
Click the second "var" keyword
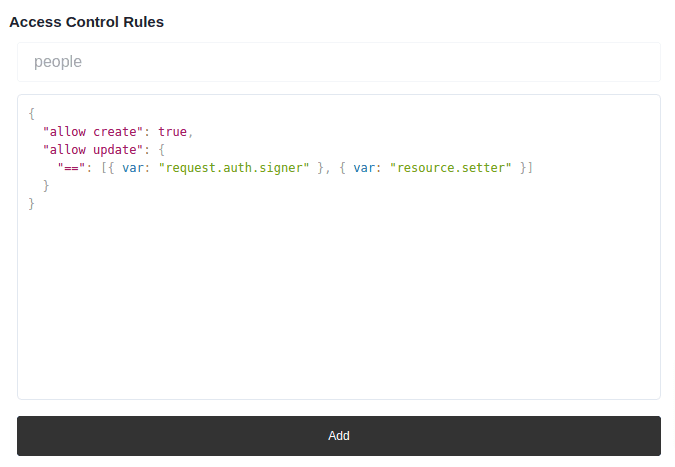[364, 168]
